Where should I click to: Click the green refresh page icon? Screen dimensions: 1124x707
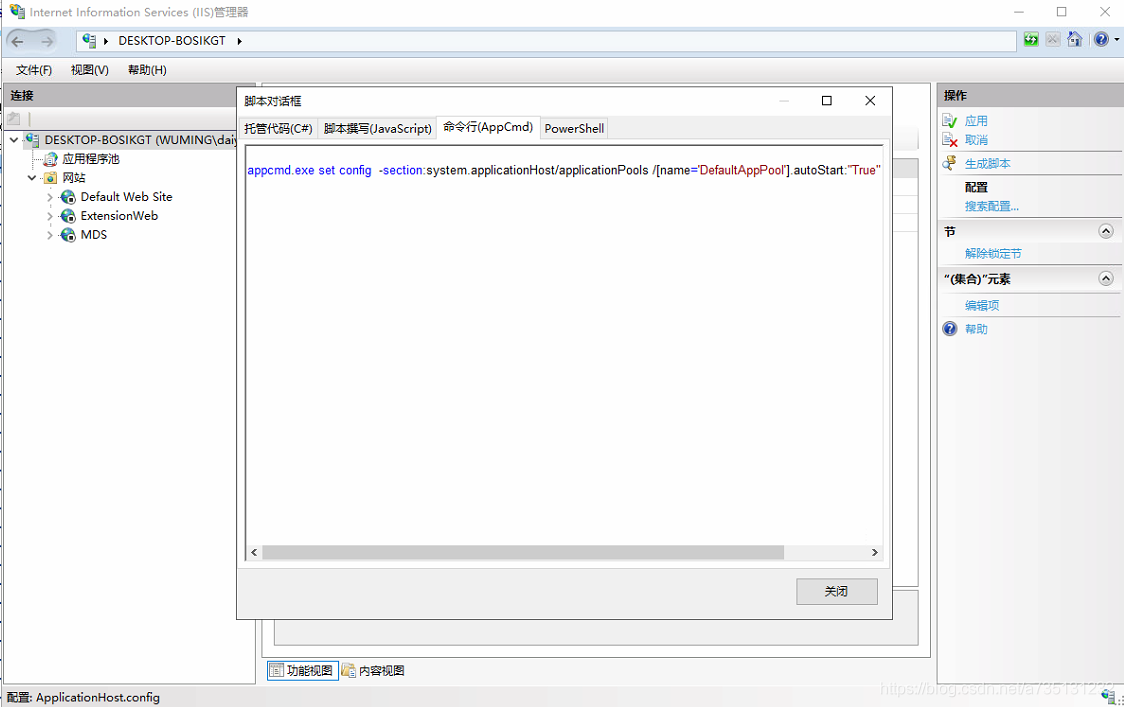pyautogui.click(x=1031, y=39)
